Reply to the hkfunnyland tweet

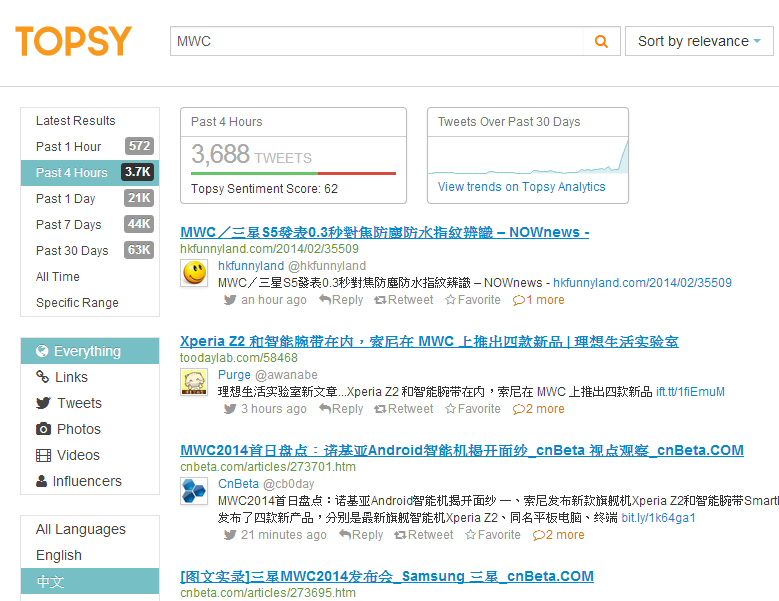(x=341, y=300)
